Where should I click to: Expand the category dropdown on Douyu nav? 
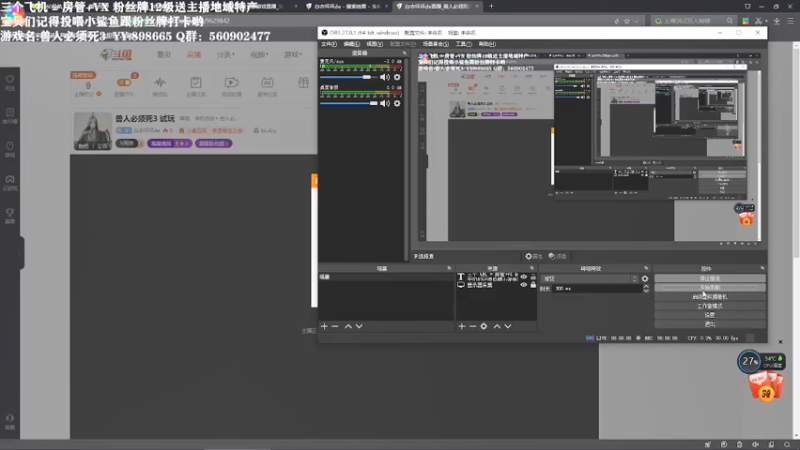pyautogui.click(x=225, y=55)
